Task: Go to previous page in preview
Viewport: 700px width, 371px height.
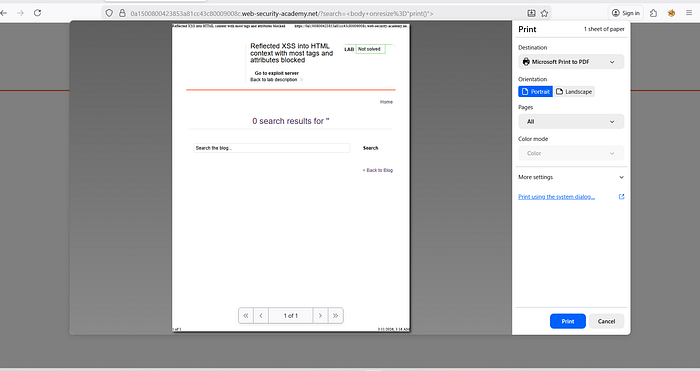Action: pos(261,315)
